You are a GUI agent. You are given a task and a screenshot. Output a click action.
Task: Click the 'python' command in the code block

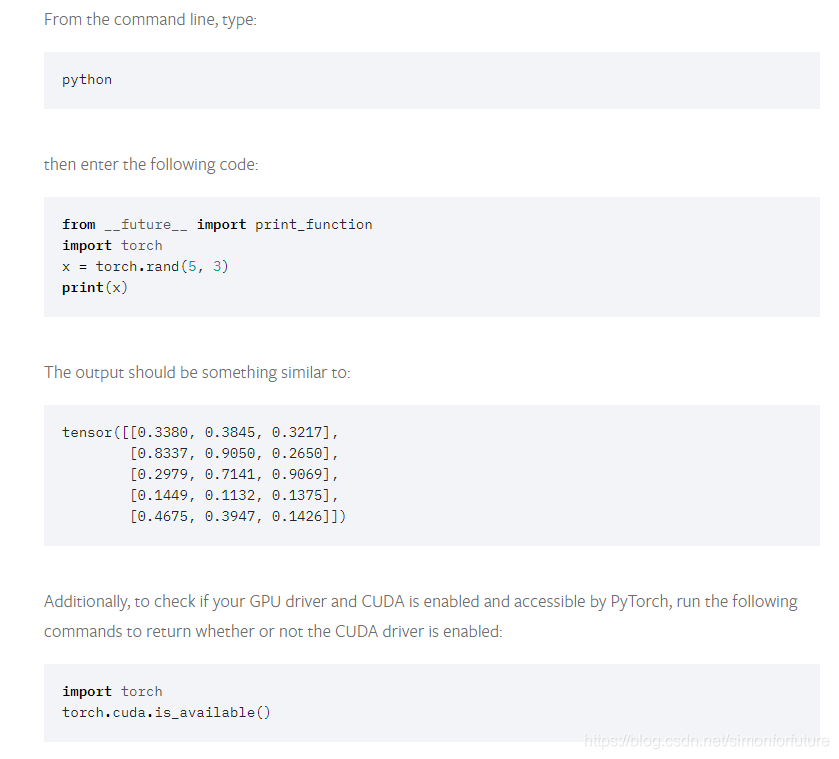(87, 80)
